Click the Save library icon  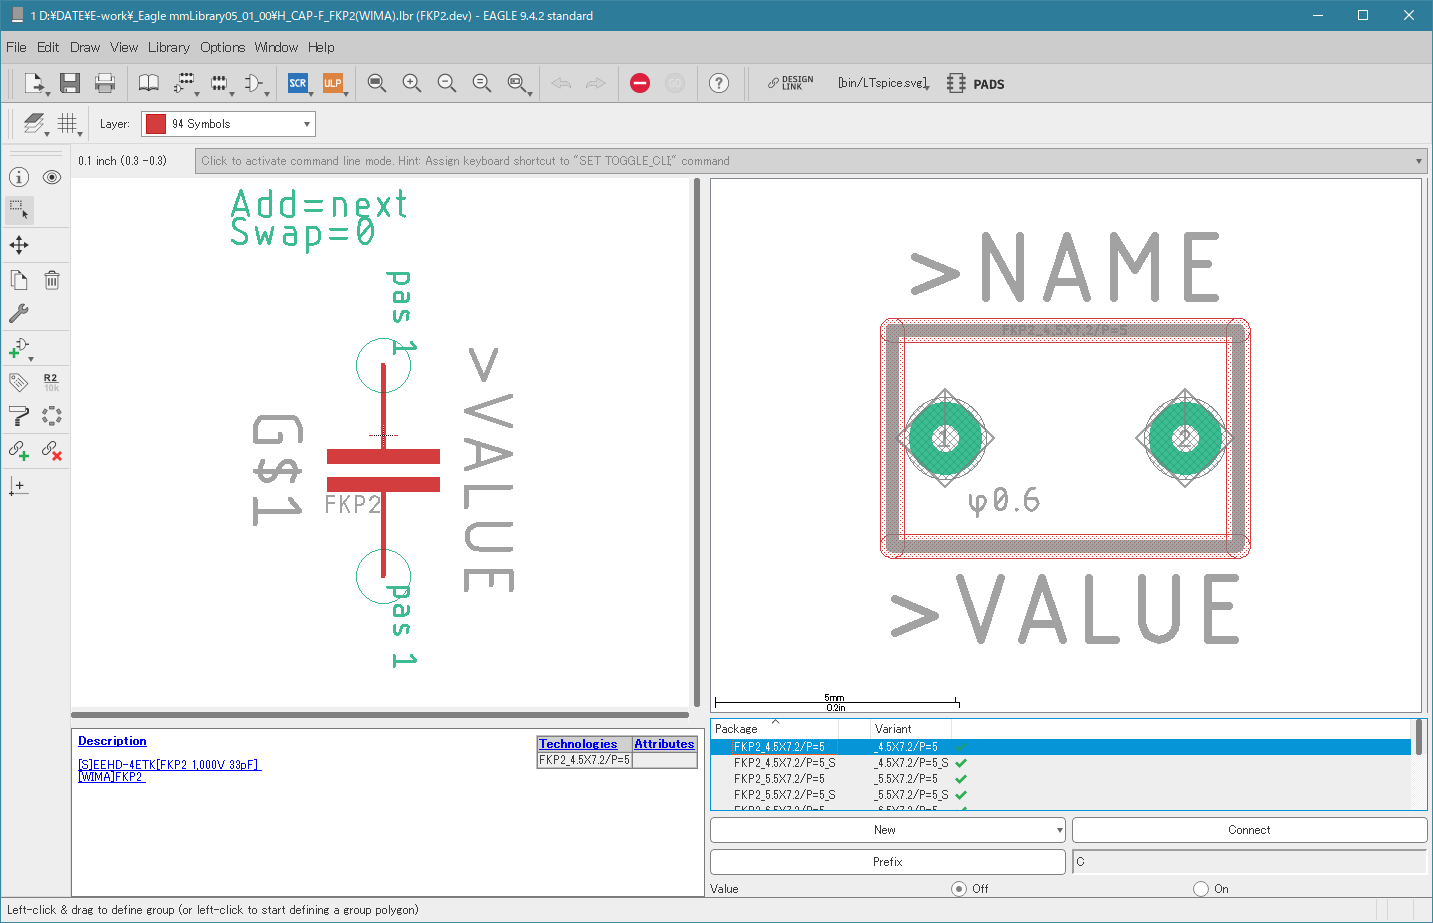pos(69,83)
